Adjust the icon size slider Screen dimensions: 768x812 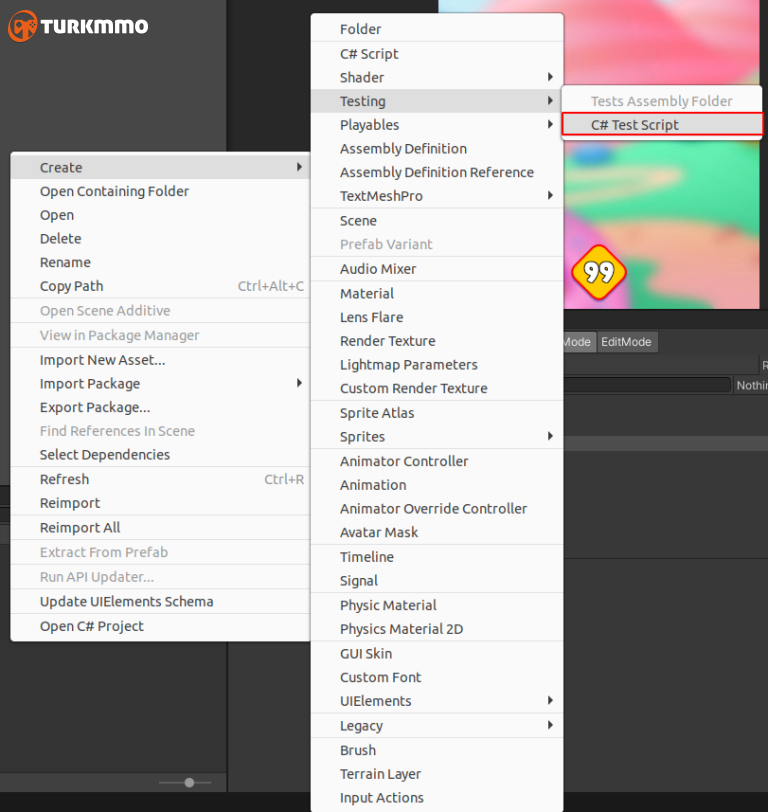click(190, 782)
